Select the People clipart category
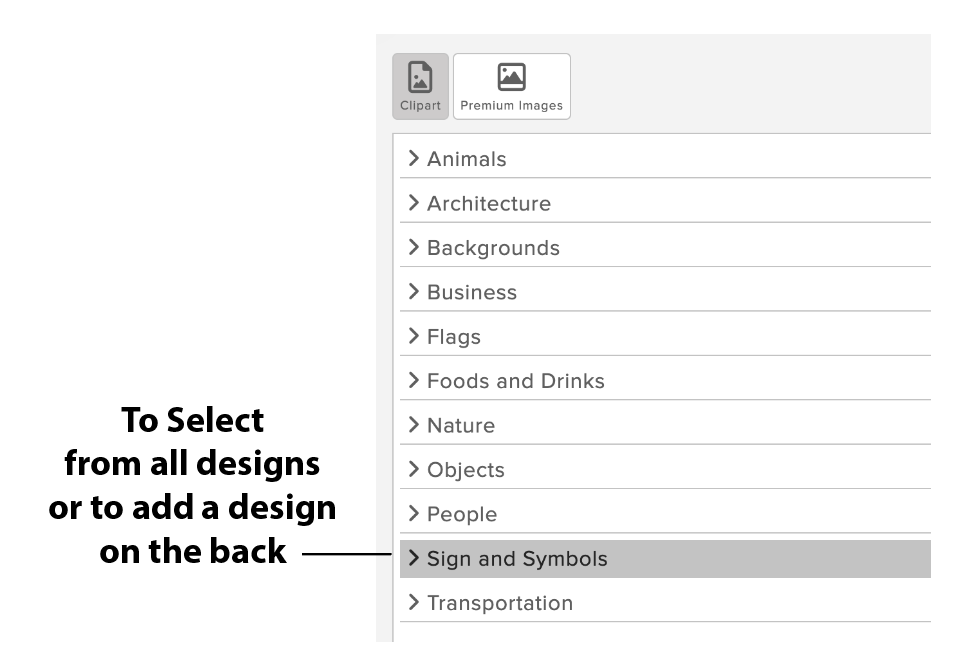 [x=462, y=514]
